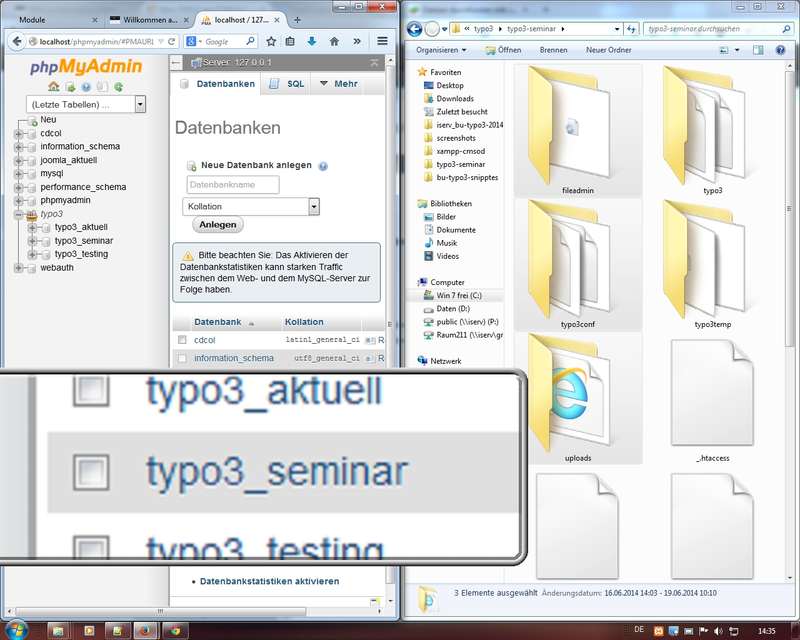Click Explorer file list vertical scrollbar
The width and height of the screenshot is (800, 640).
790,209
